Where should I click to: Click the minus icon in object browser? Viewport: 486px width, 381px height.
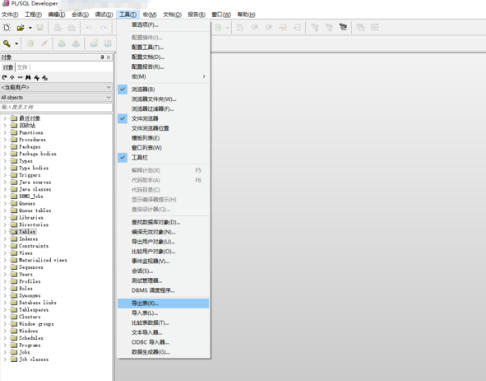(20, 77)
